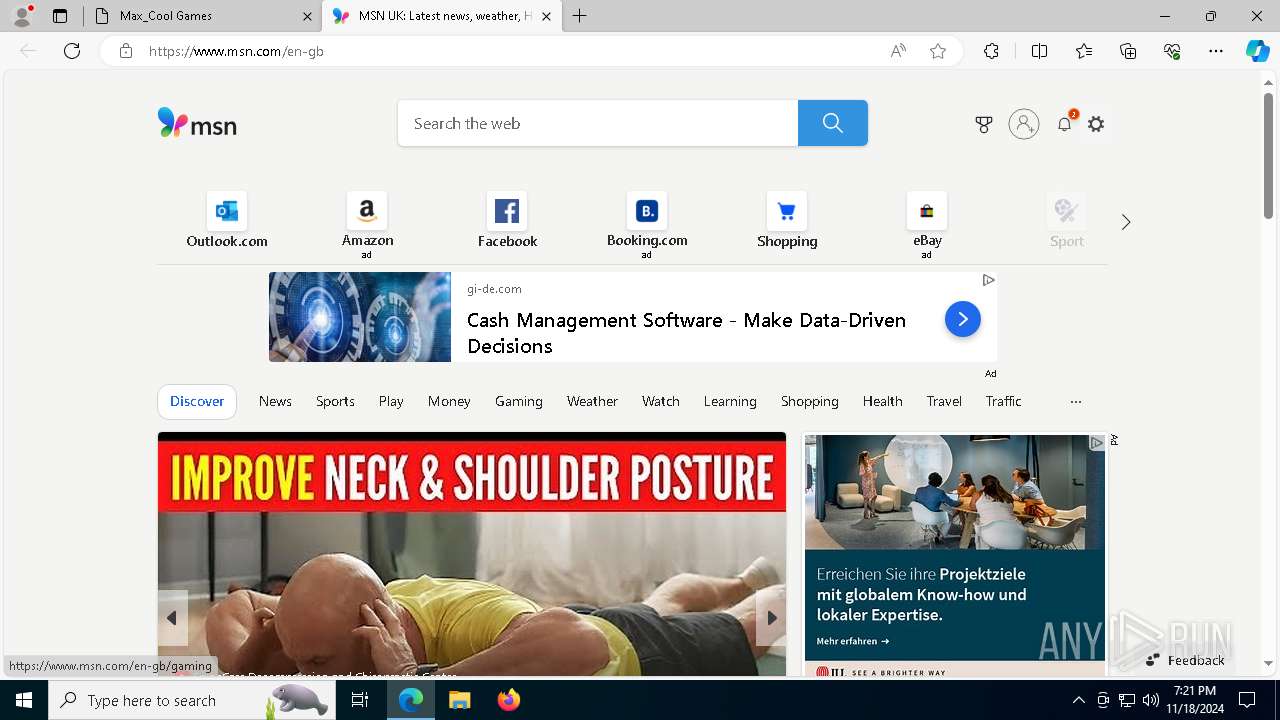The width and height of the screenshot is (1280, 720).
Task: Open the Facebook shortcut
Action: pos(507,220)
